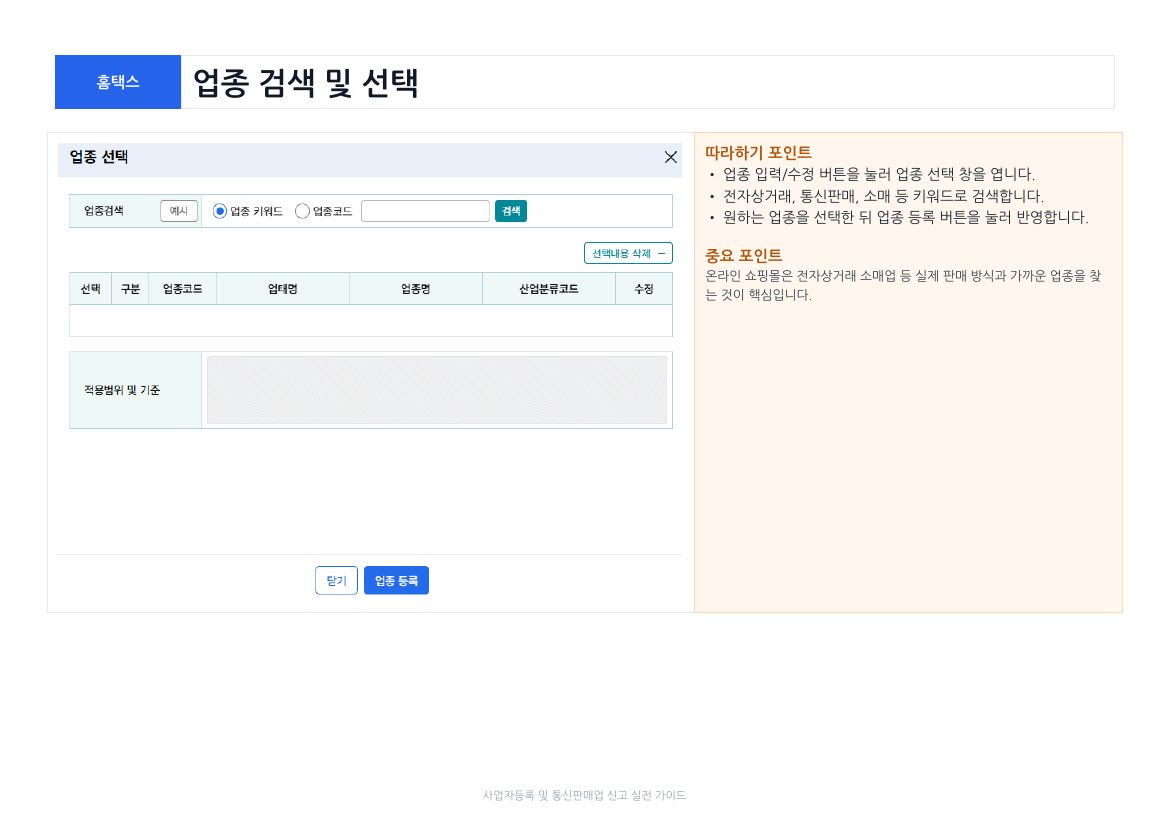Click the 적용범위 및 기준 label
Viewport: 1170px width, 827px height.
point(122,390)
